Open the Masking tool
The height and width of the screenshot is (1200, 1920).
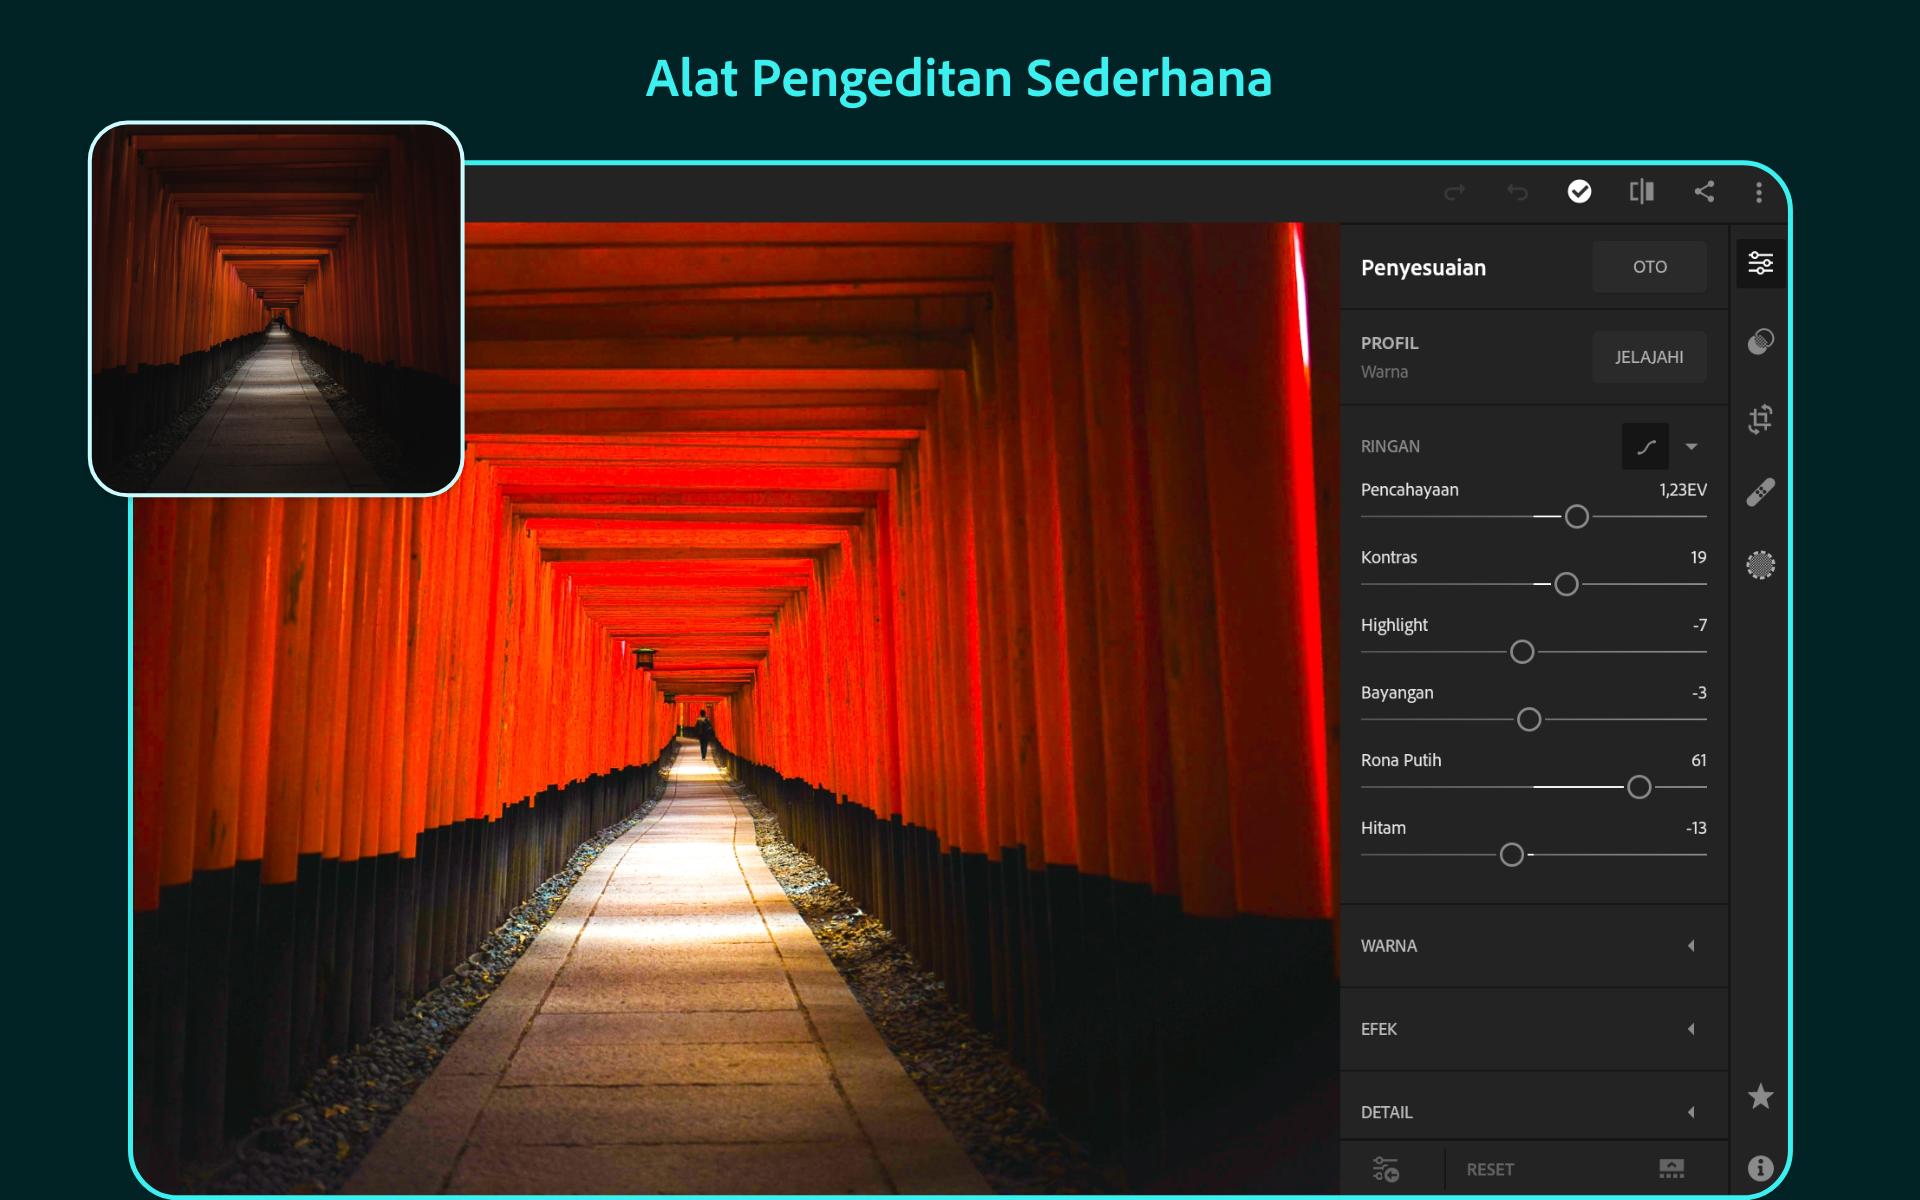(1760, 565)
